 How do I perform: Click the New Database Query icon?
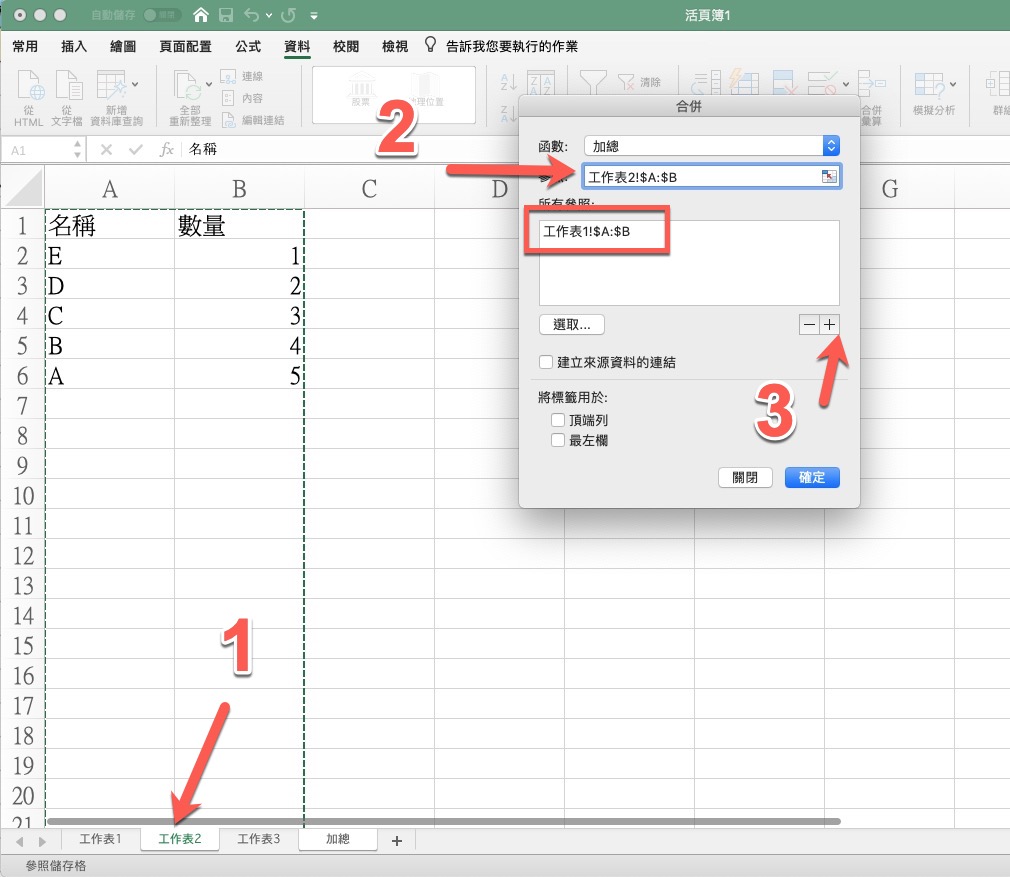click(x=111, y=84)
